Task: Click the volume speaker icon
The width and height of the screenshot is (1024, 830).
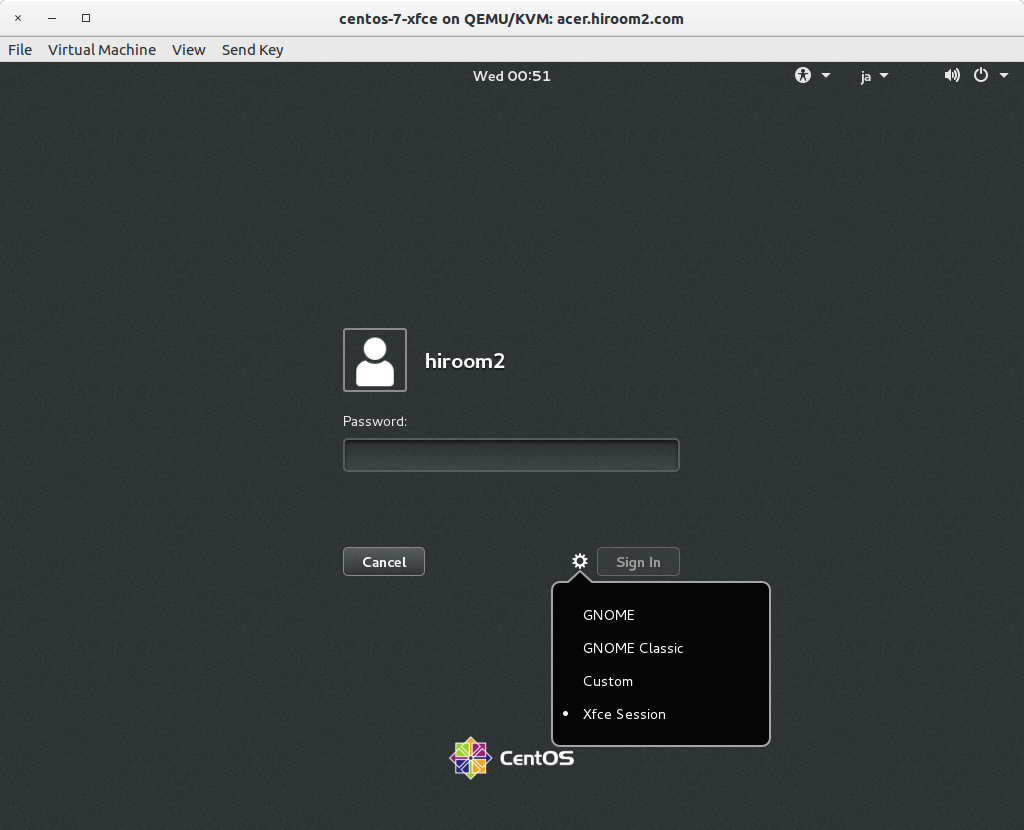Action: (951, 75)
